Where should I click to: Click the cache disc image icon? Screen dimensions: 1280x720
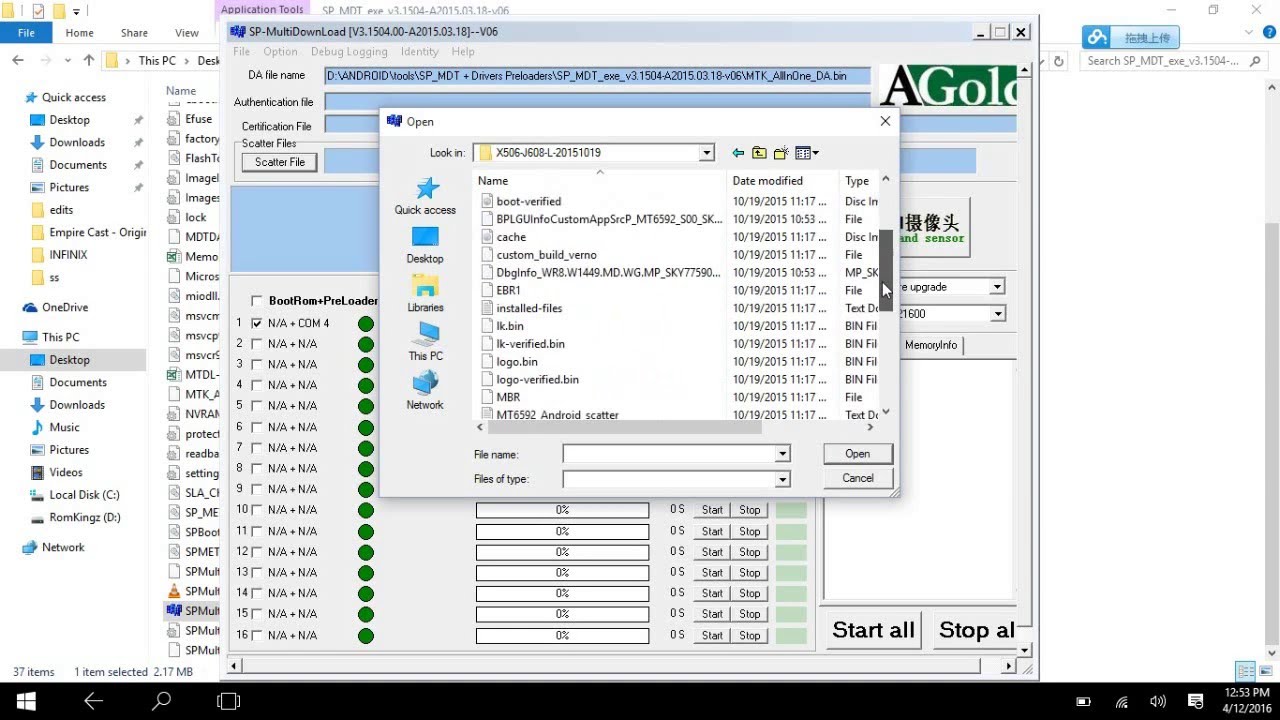point(486,237)
